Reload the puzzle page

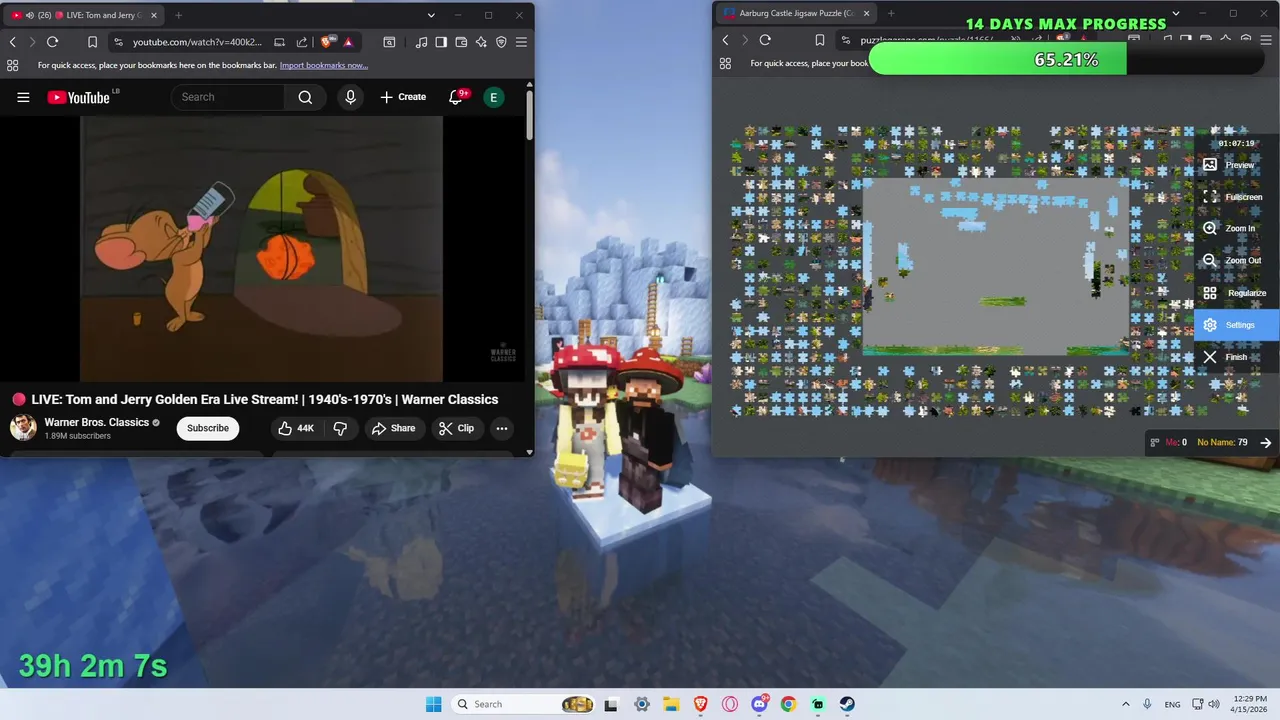[x=765, y=40]
